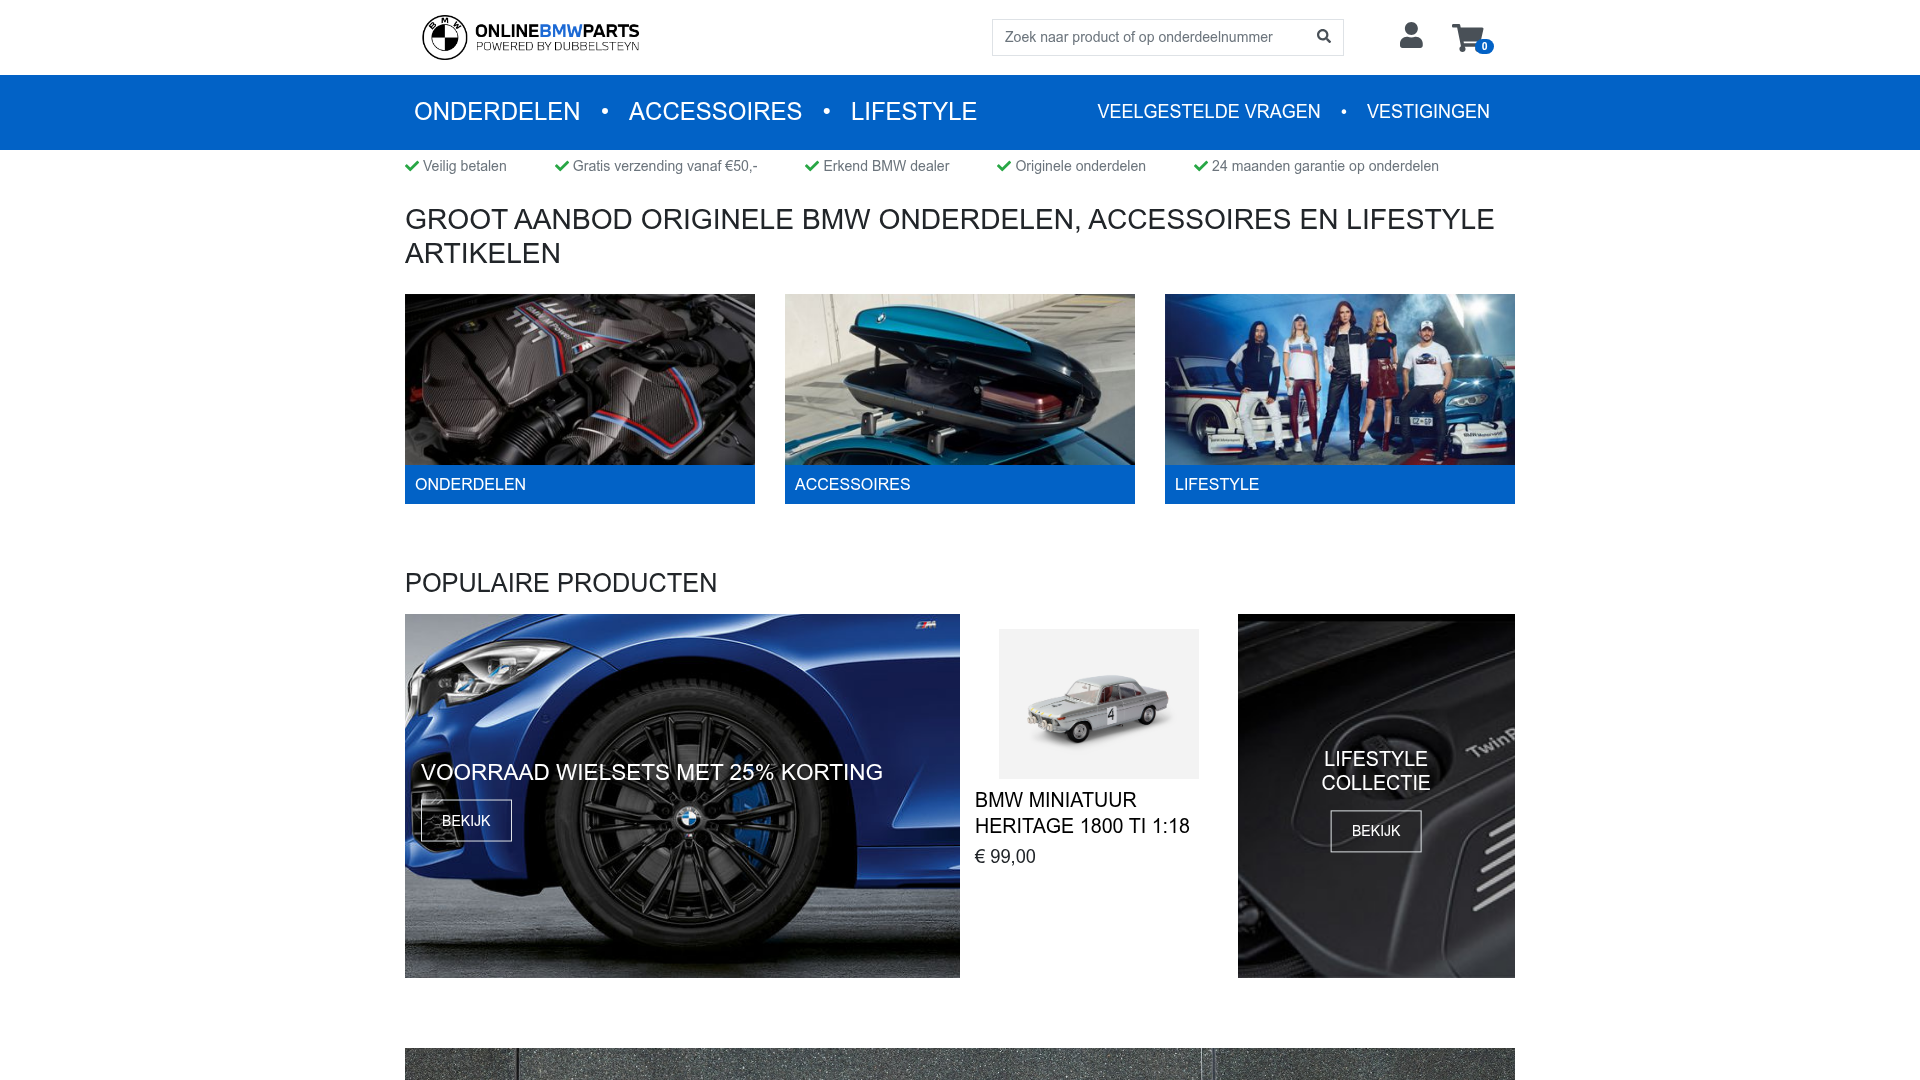Viewport: 1920px width, 1080px height.
Task: Open the user account icon
Action: tap(1411, 36)
